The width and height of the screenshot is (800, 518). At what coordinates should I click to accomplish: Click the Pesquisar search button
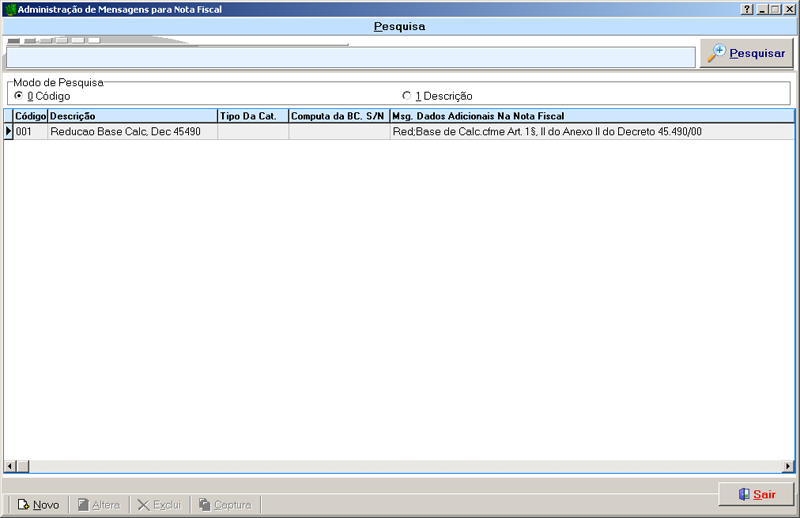(x=747, y=54)
